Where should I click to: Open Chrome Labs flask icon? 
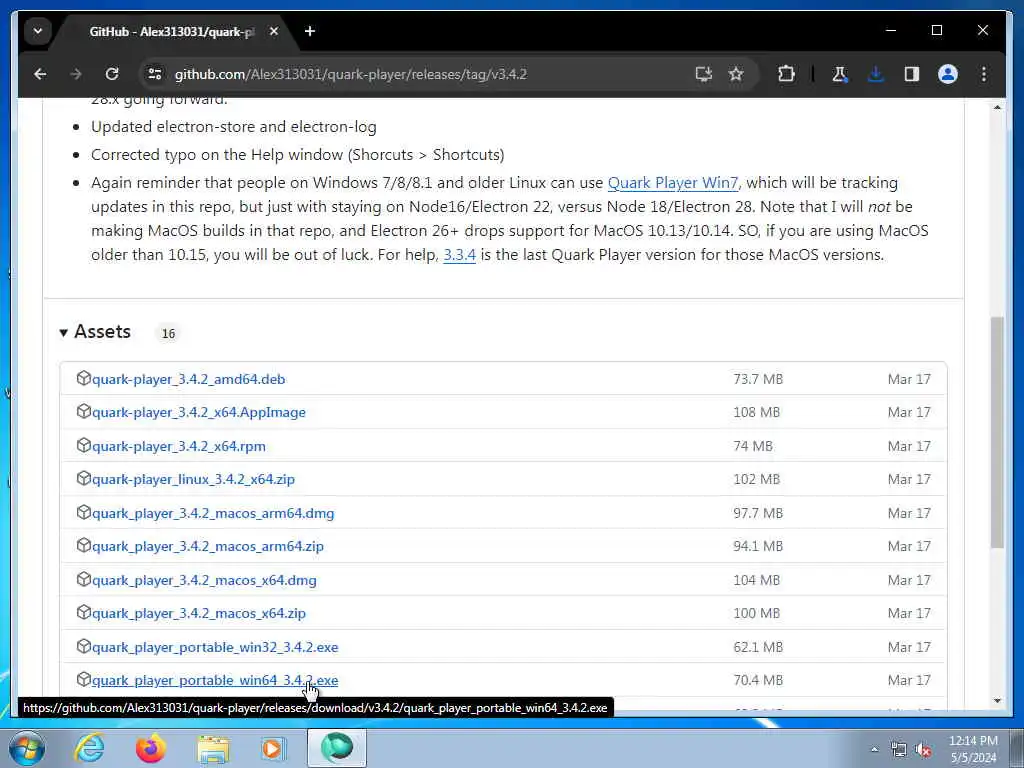pos(840,74)
